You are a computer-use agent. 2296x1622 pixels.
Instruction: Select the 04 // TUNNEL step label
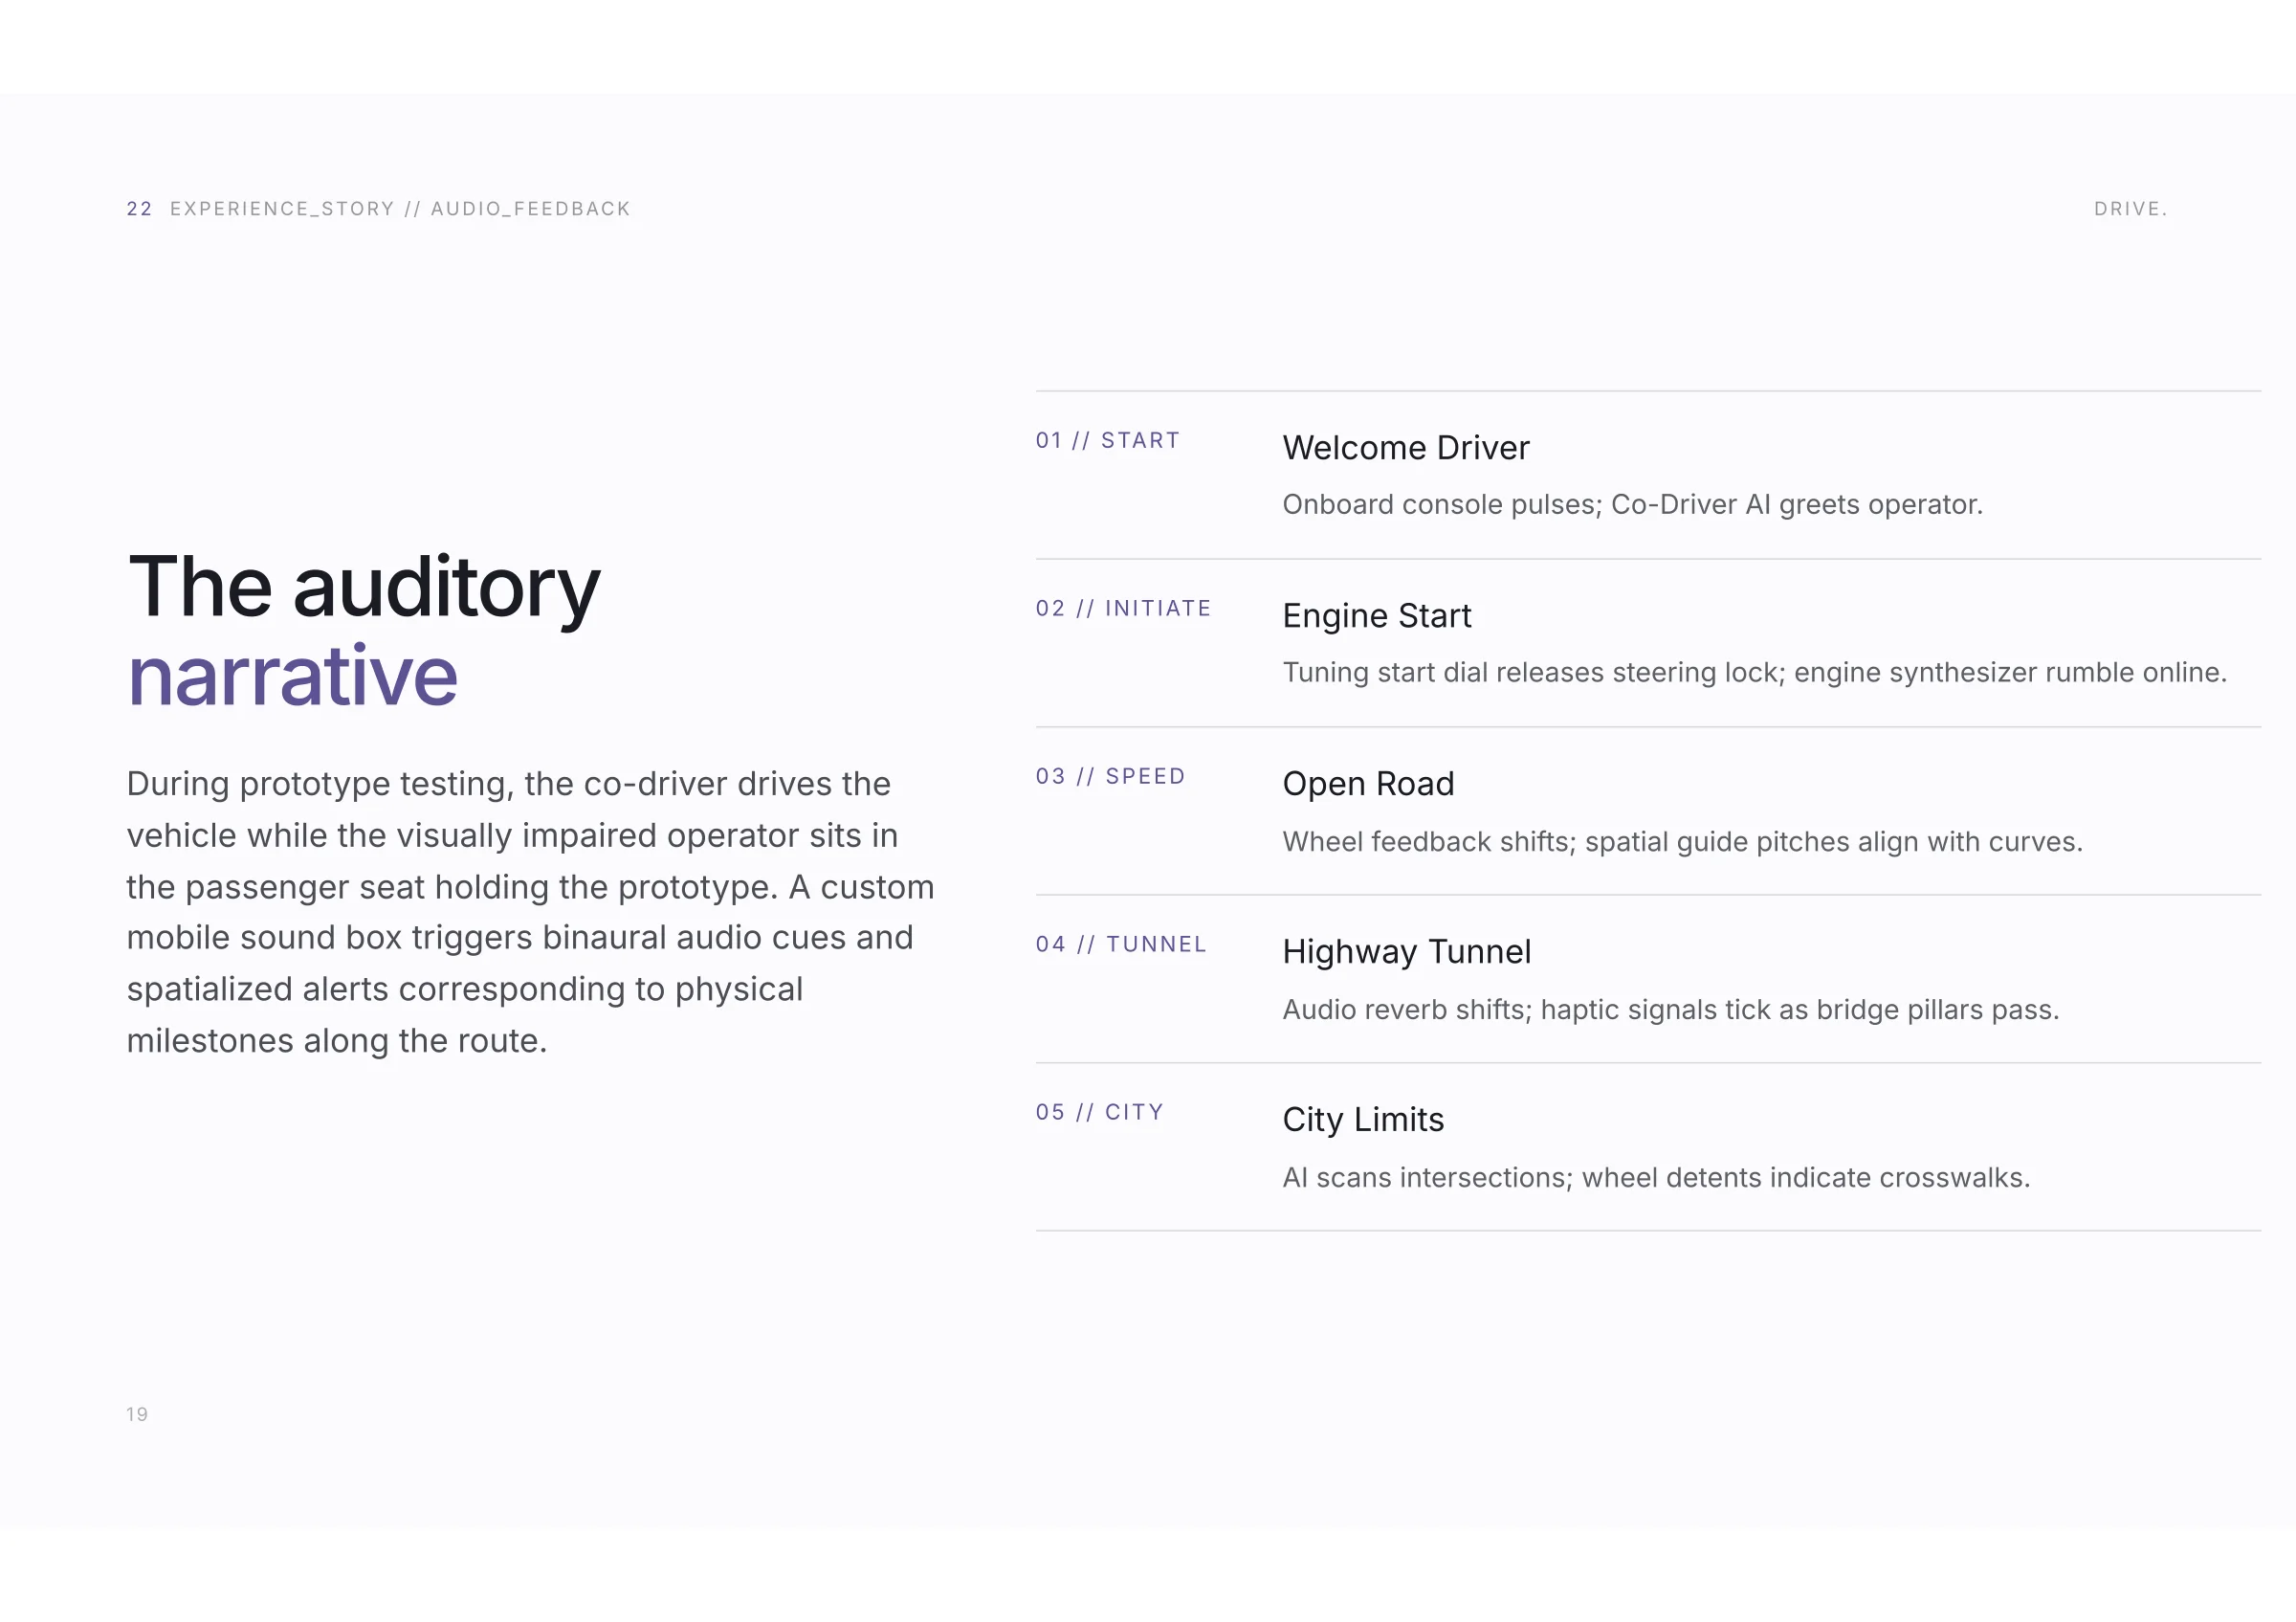pyautogui.click(x=1121, y=944)
